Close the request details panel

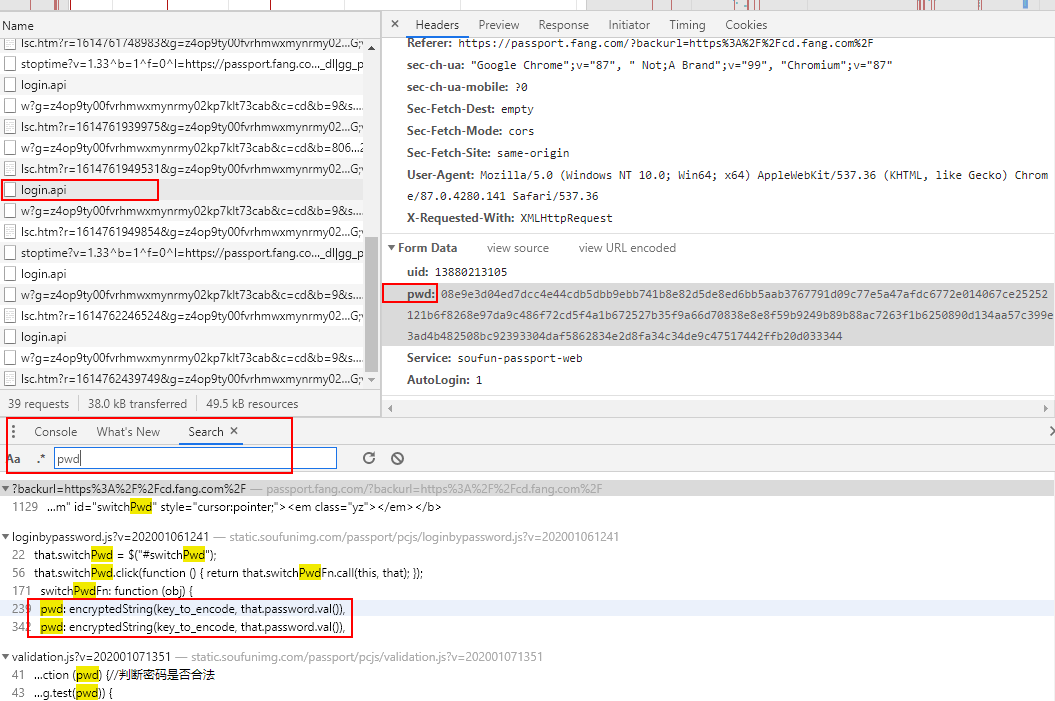click(x=394, y=25)
